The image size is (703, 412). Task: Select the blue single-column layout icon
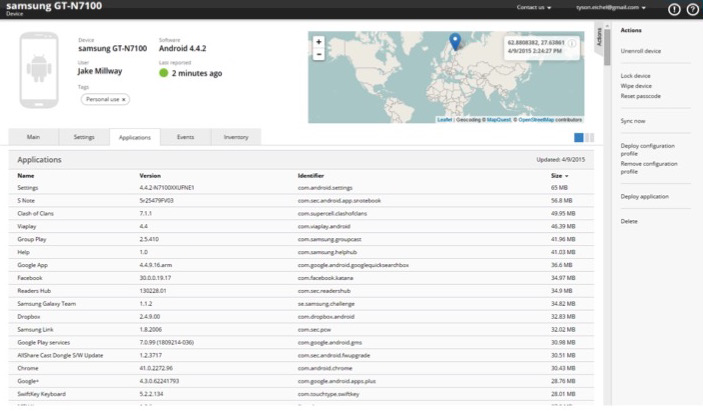tap(579, 138)
